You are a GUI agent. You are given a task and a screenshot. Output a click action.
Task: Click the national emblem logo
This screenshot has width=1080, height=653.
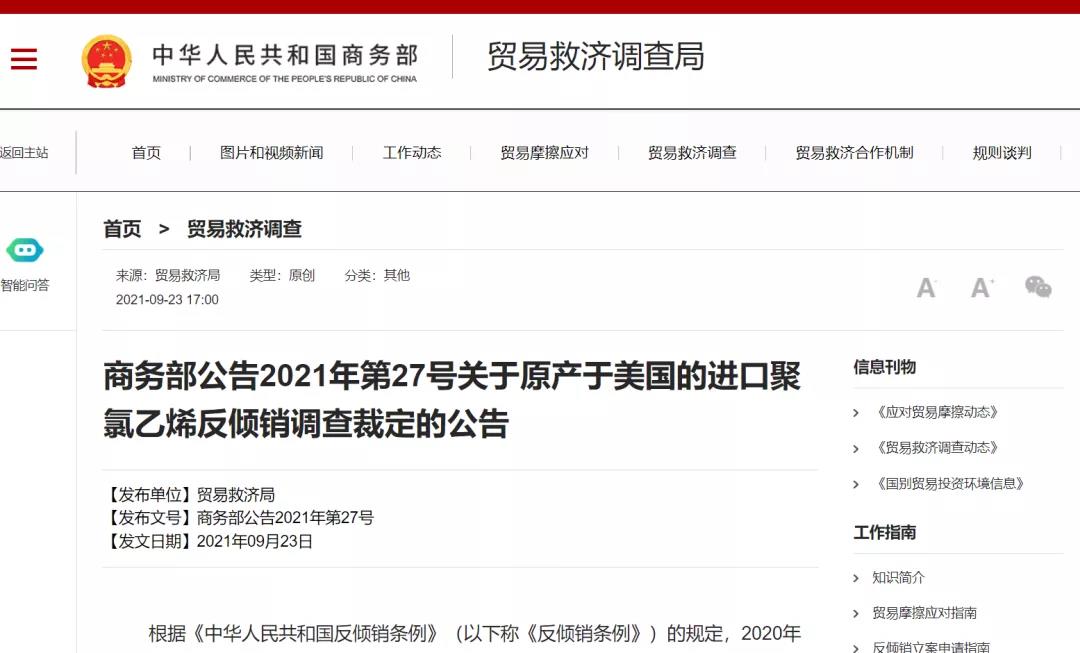(106, 61)
